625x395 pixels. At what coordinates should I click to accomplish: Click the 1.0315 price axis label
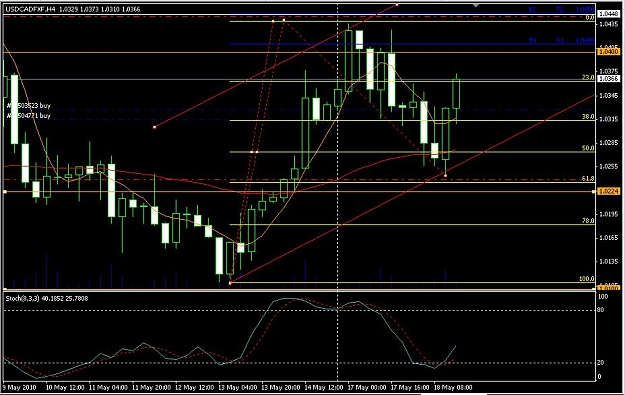coord(608,119)
